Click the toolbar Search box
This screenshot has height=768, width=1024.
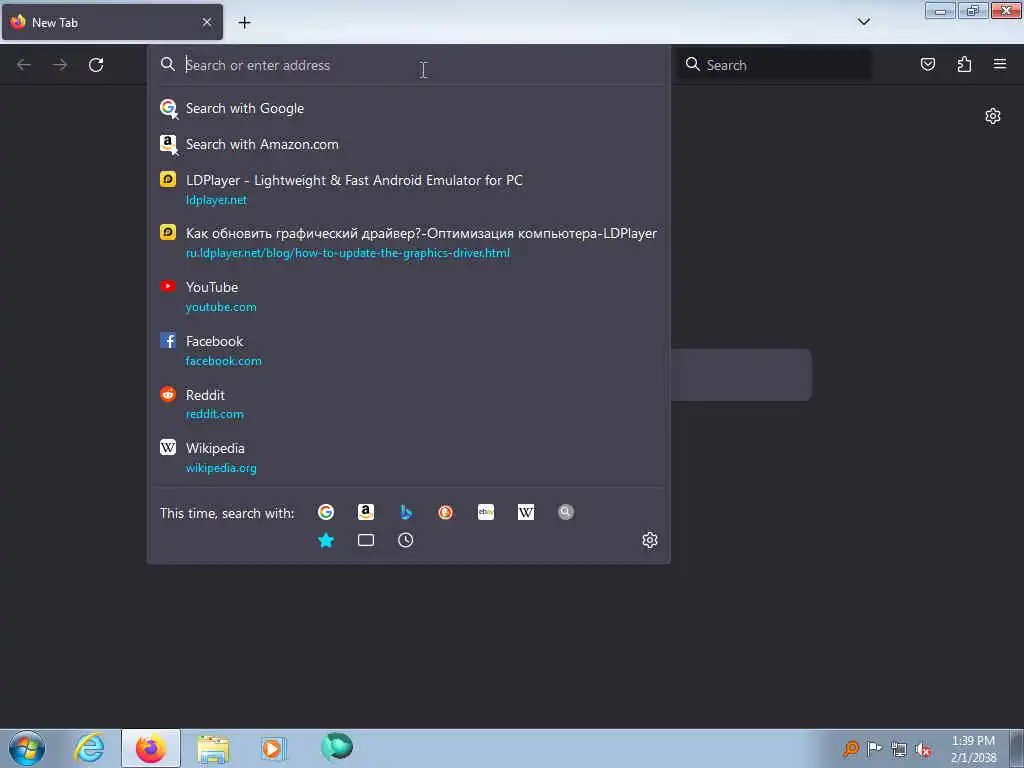774,65
